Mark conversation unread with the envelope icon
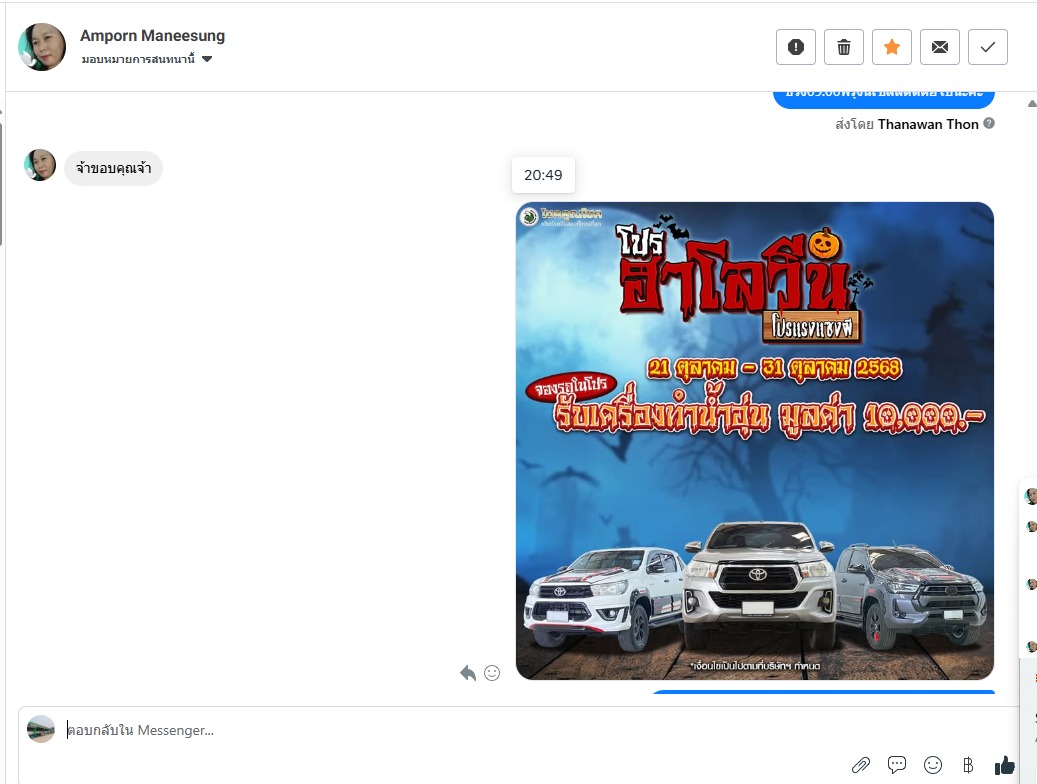Viewport: 1037px width, 784px height. coord(940,47)
